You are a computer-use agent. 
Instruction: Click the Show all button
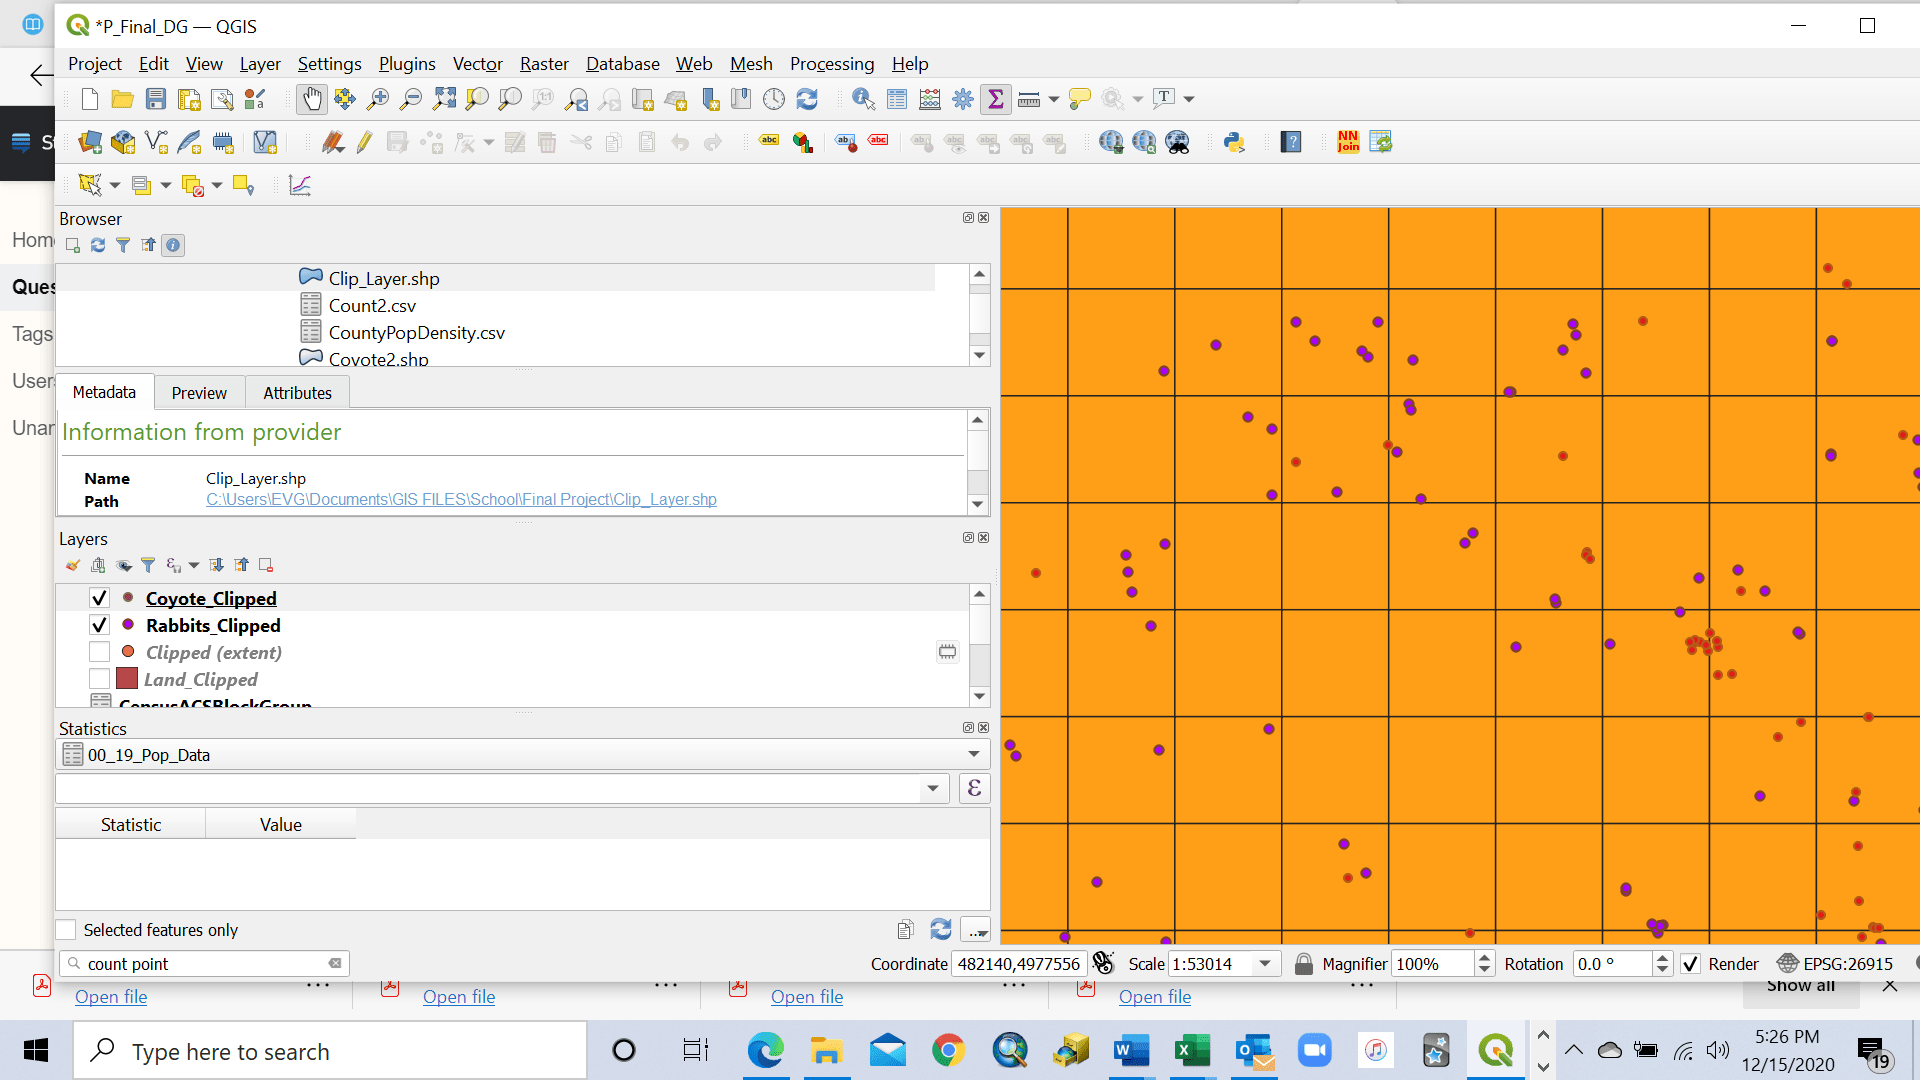click(1800, 985)
